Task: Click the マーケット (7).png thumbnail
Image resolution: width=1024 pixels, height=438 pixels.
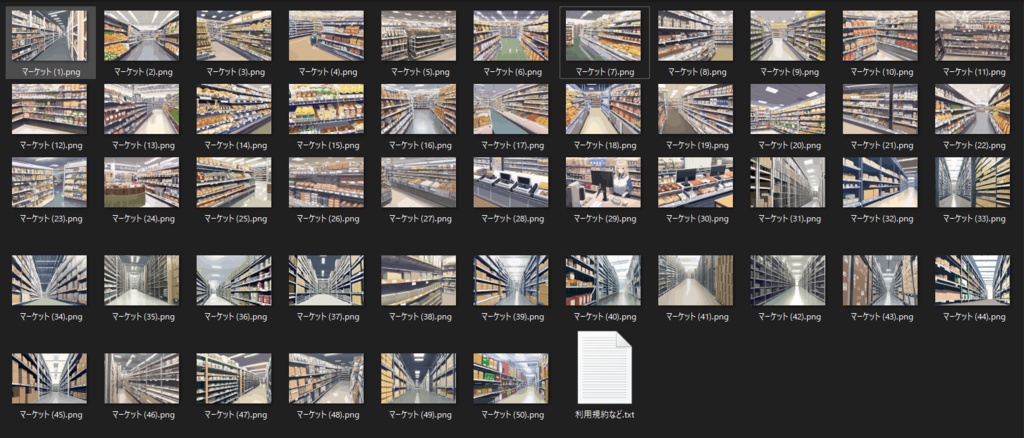Action: point(603,36)
